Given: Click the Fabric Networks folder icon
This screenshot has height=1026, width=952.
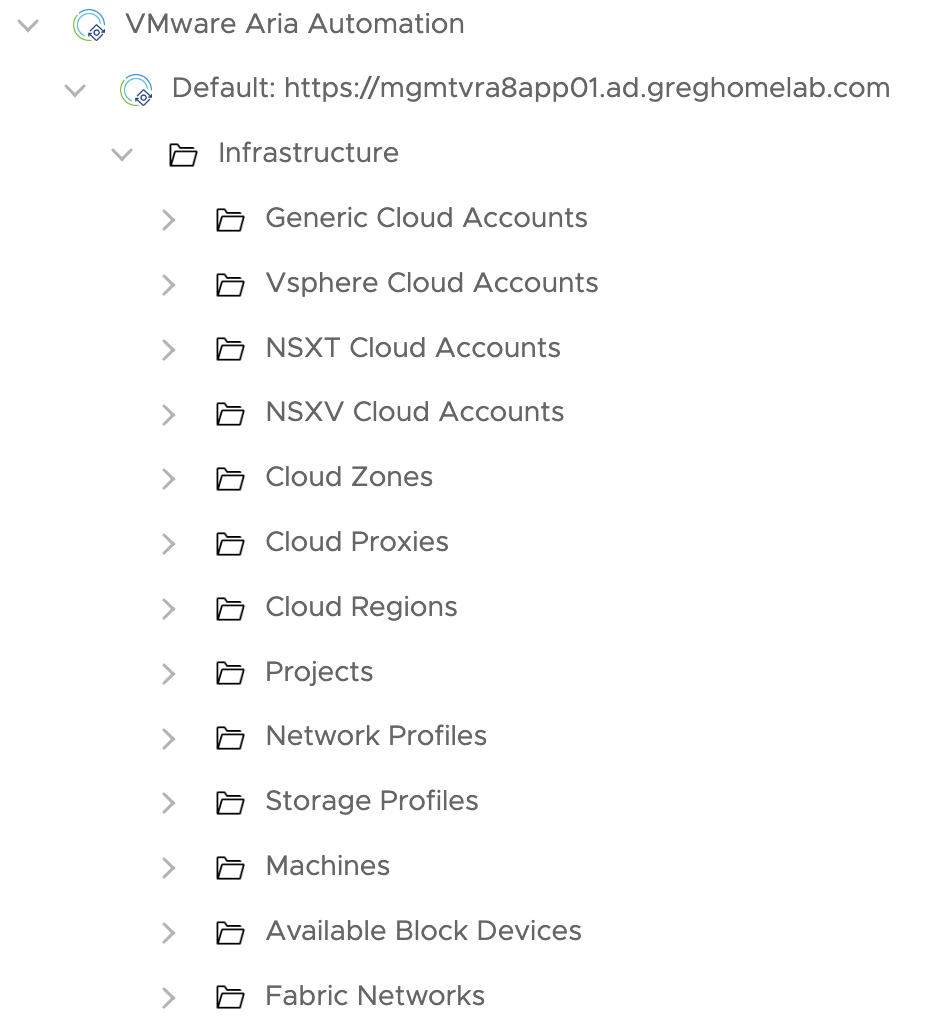Looking at the screenshot, I should pyautogui.click(x=230, y=997).
